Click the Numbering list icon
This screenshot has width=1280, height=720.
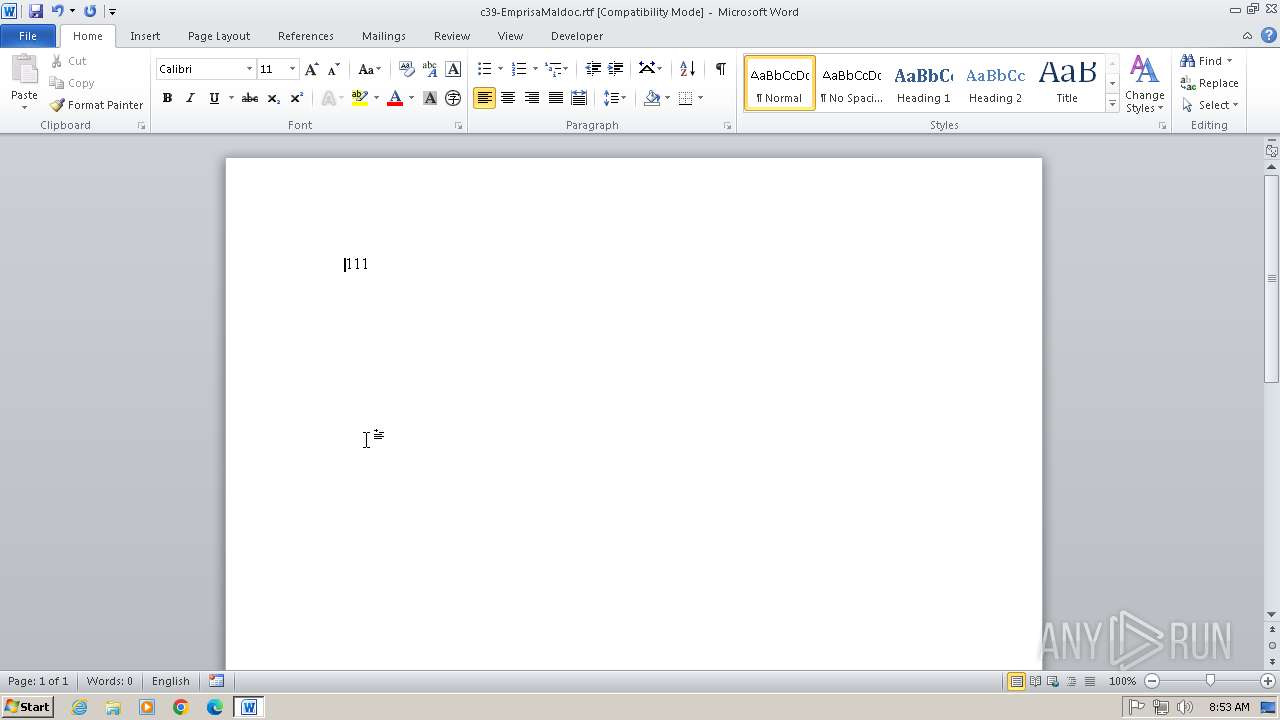point(518,69)
